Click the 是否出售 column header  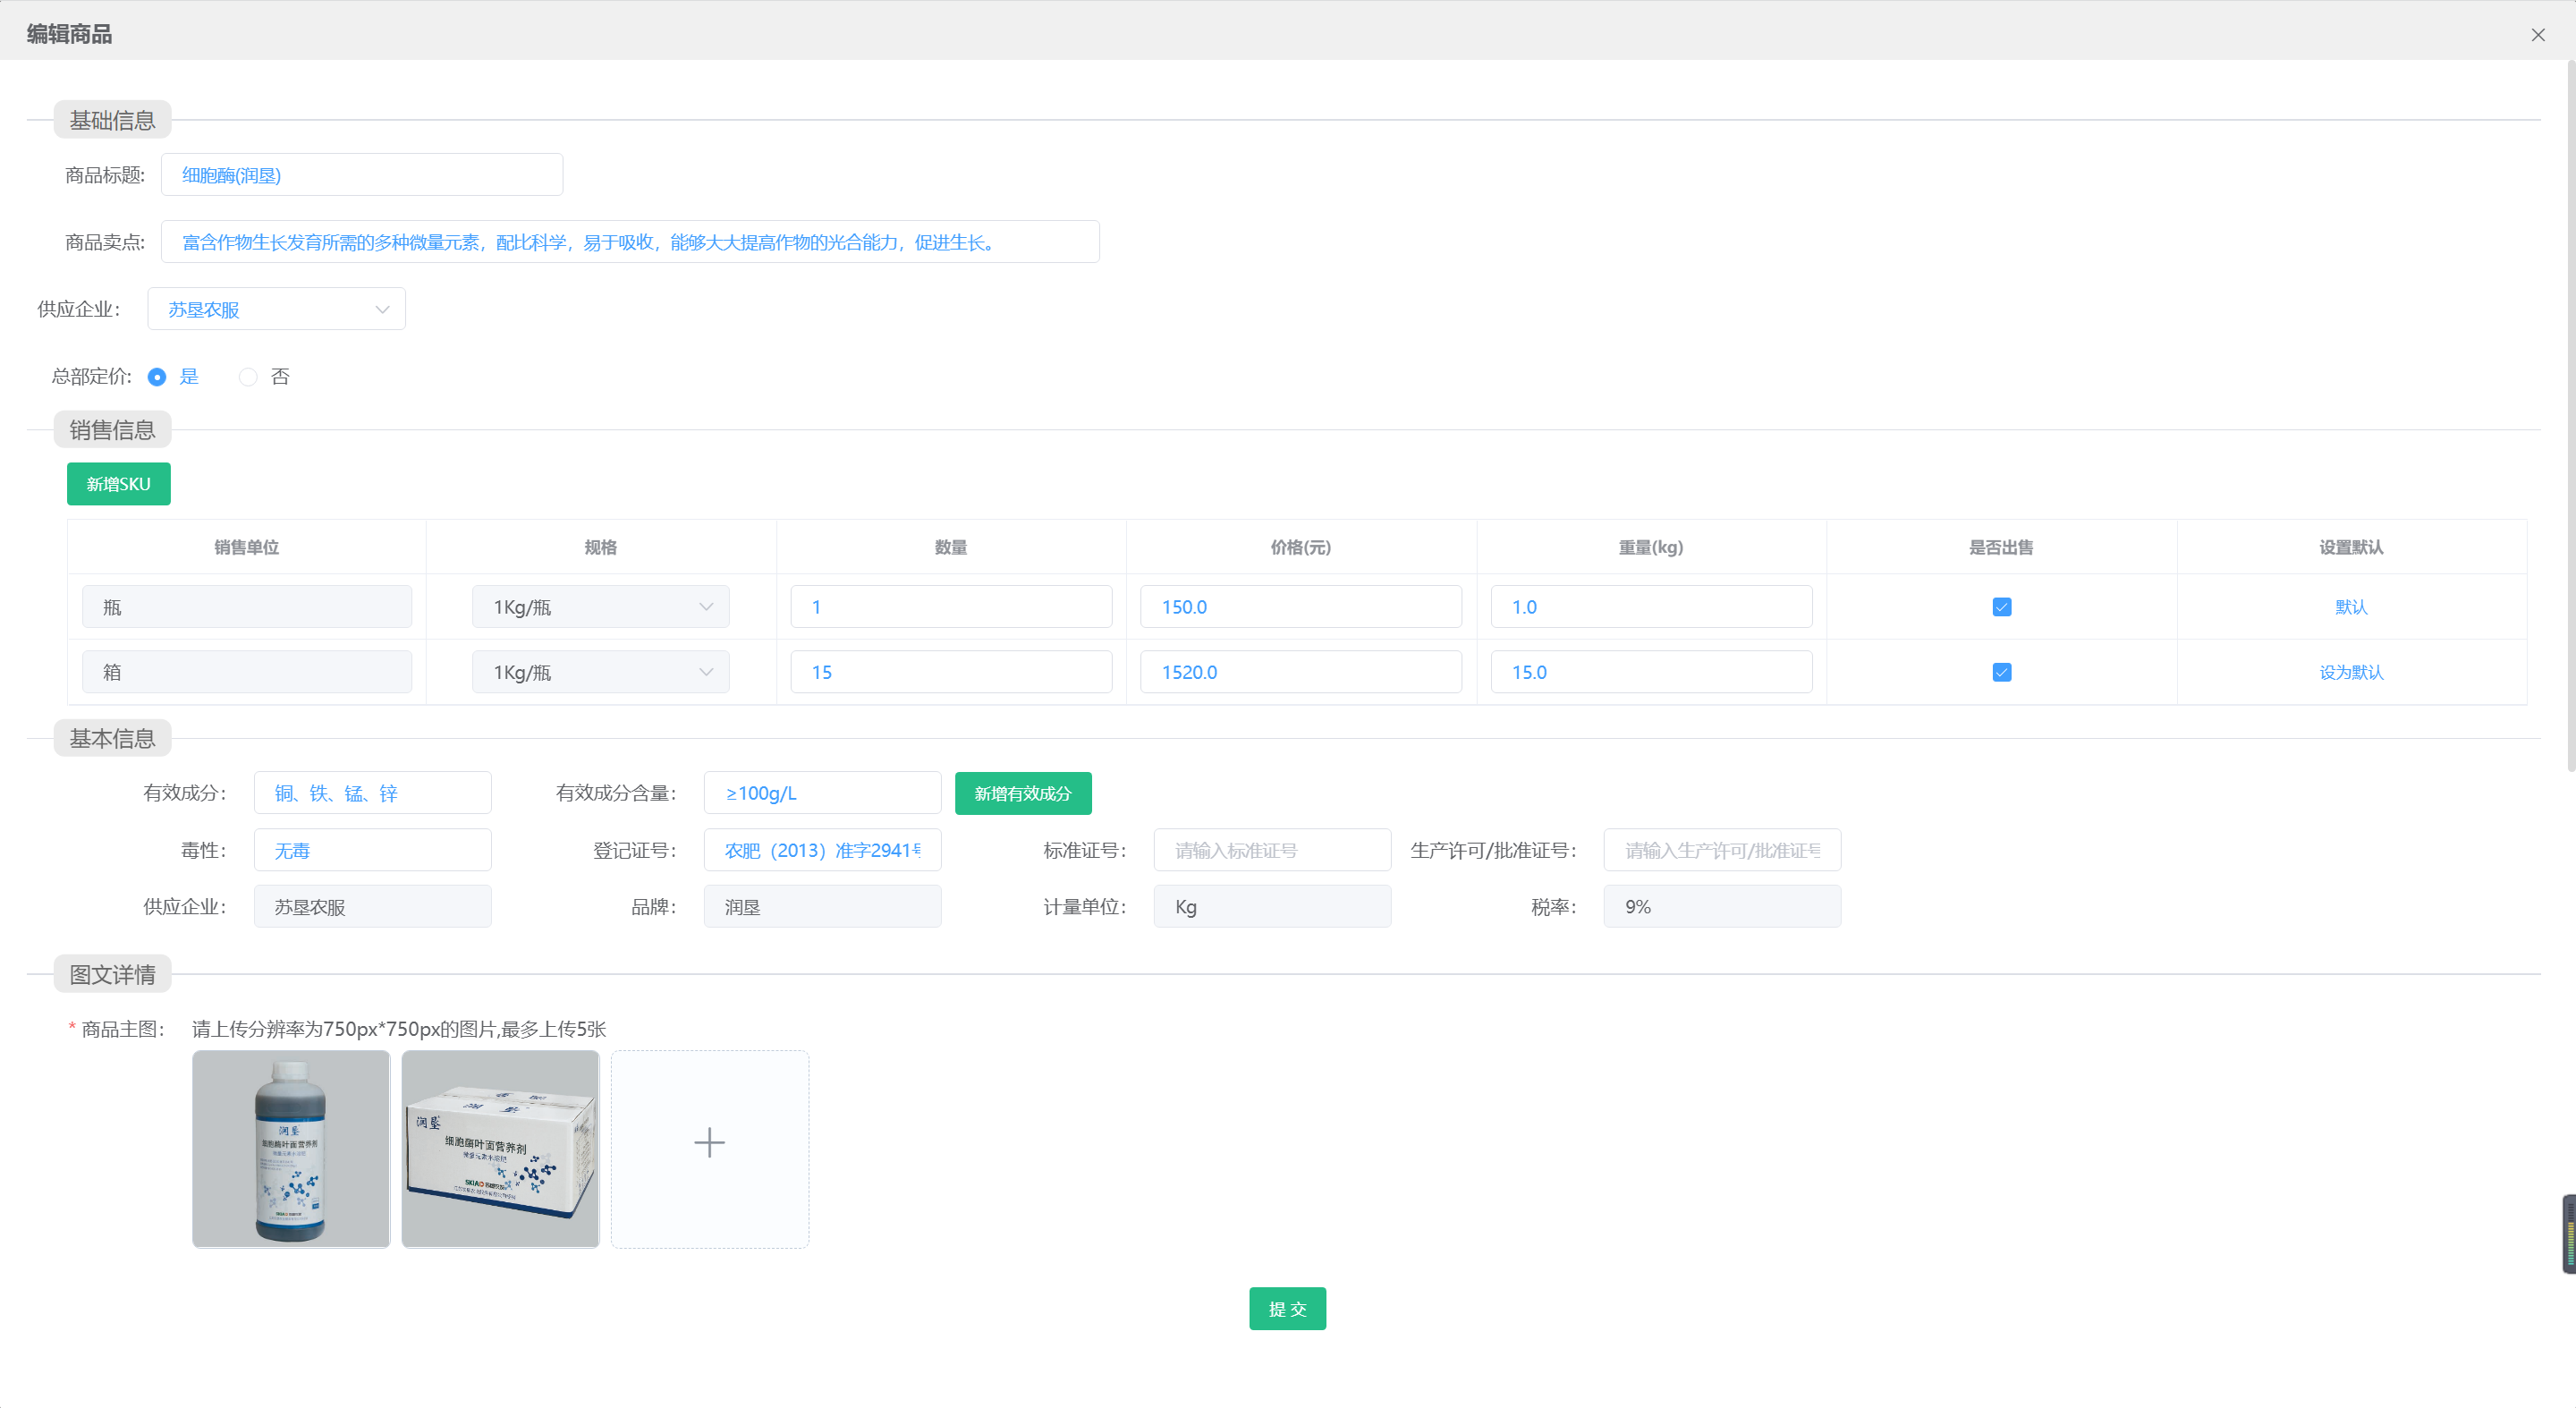[x=2001, y=547]
